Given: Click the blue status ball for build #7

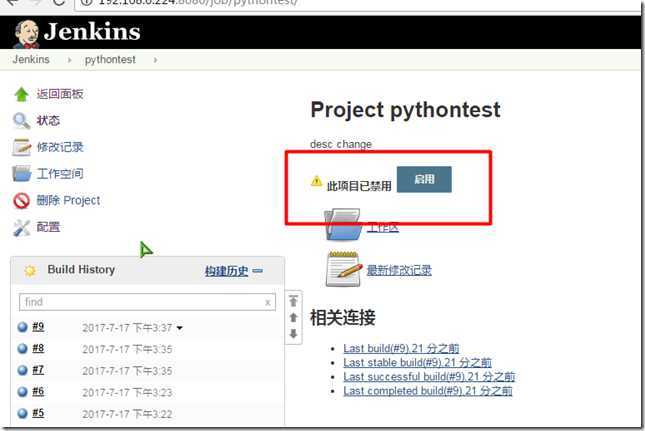Looking at the screenshot, I should pos(23,370).
